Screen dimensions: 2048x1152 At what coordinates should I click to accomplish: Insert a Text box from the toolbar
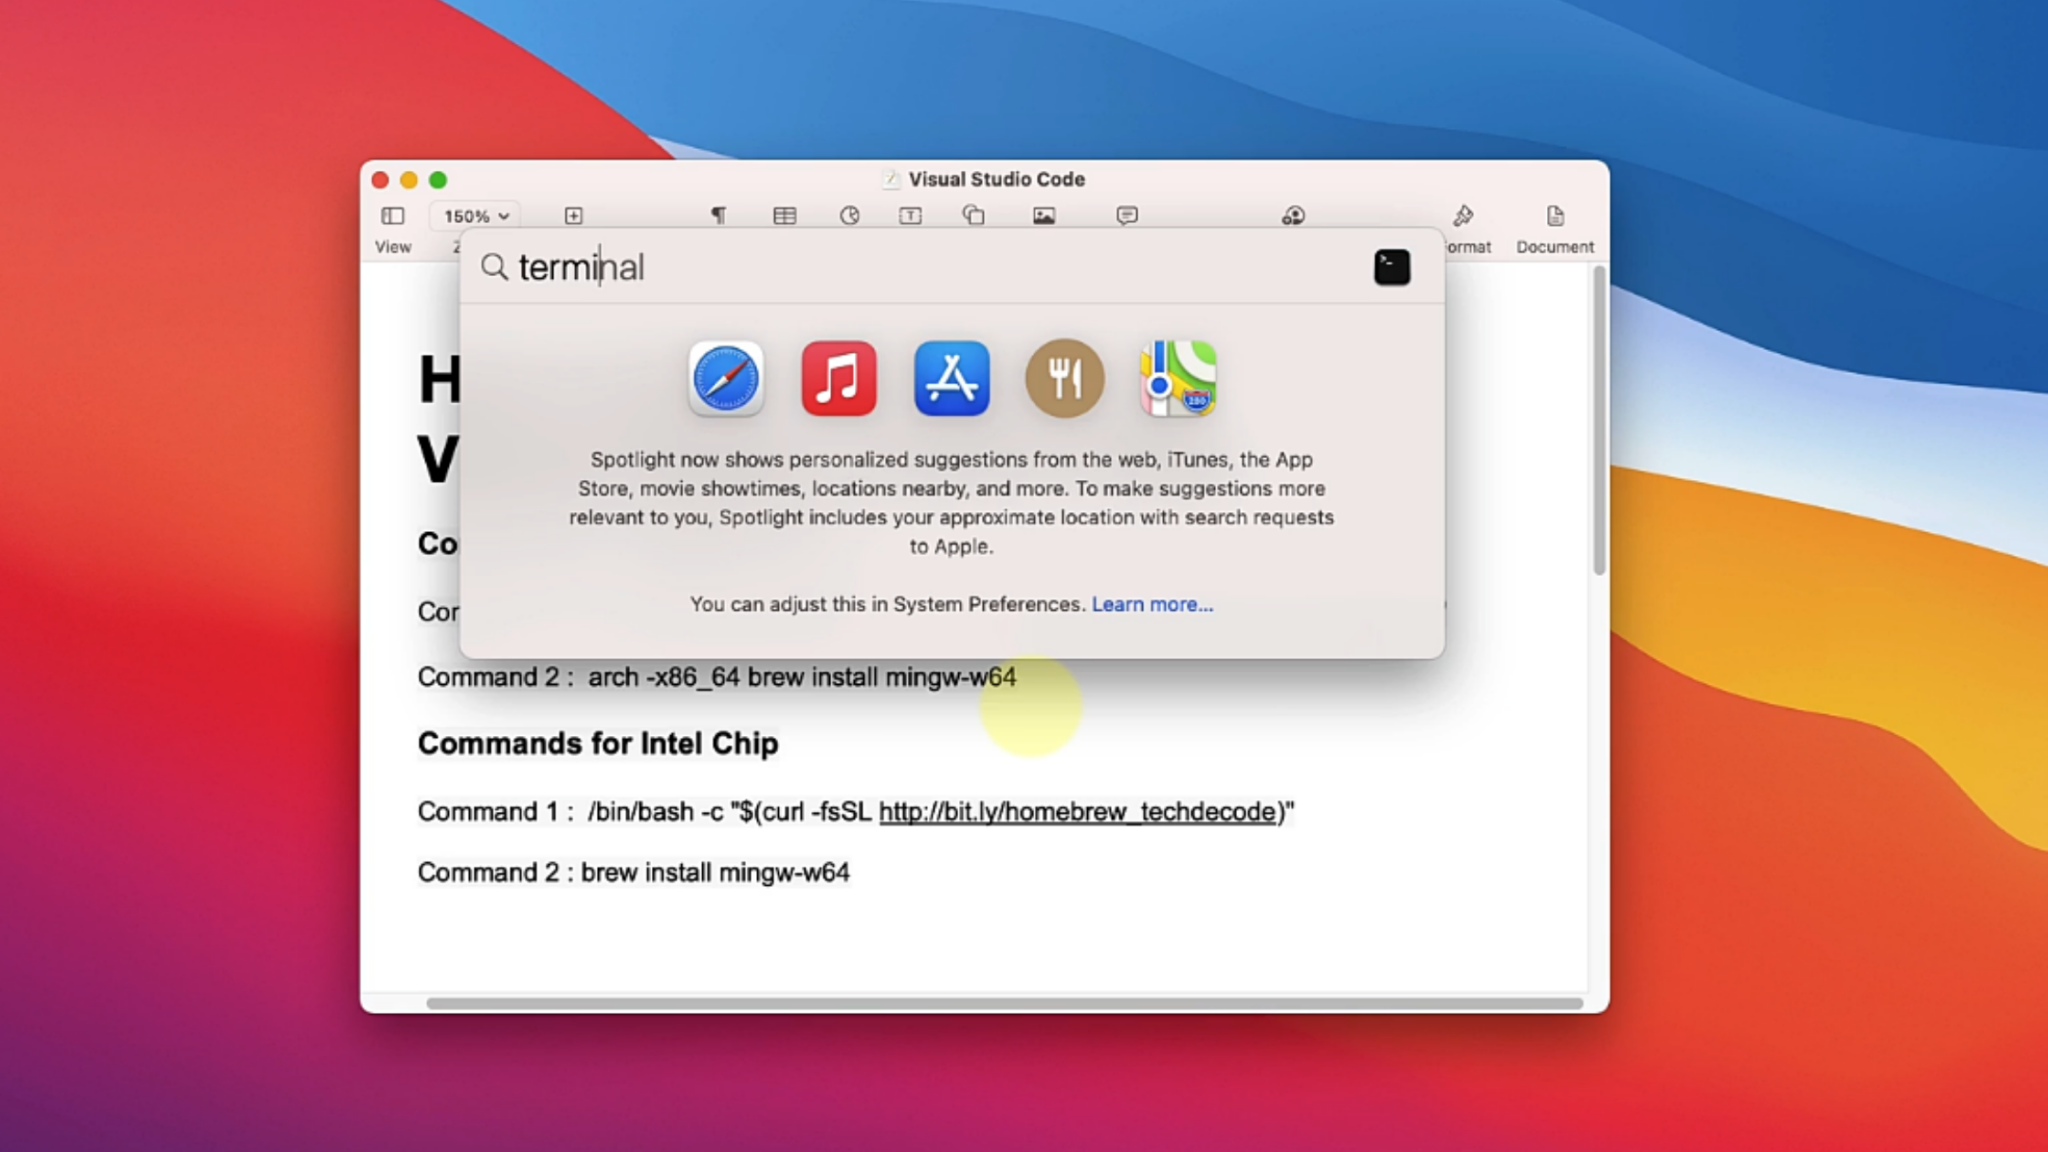(910, 216)
